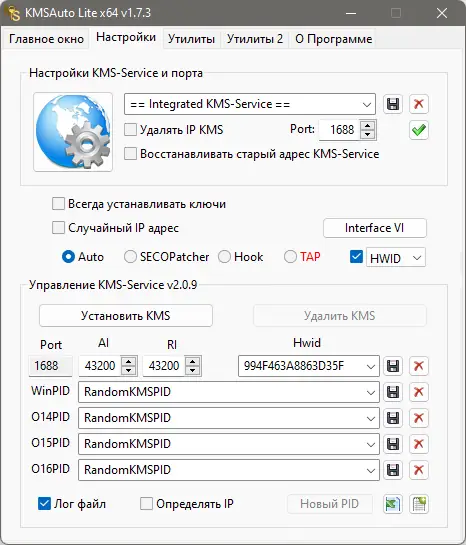Viewport: 466px width, 545px height.
Task: Click the Установить KMS button
Action: [x=126, y=316]
